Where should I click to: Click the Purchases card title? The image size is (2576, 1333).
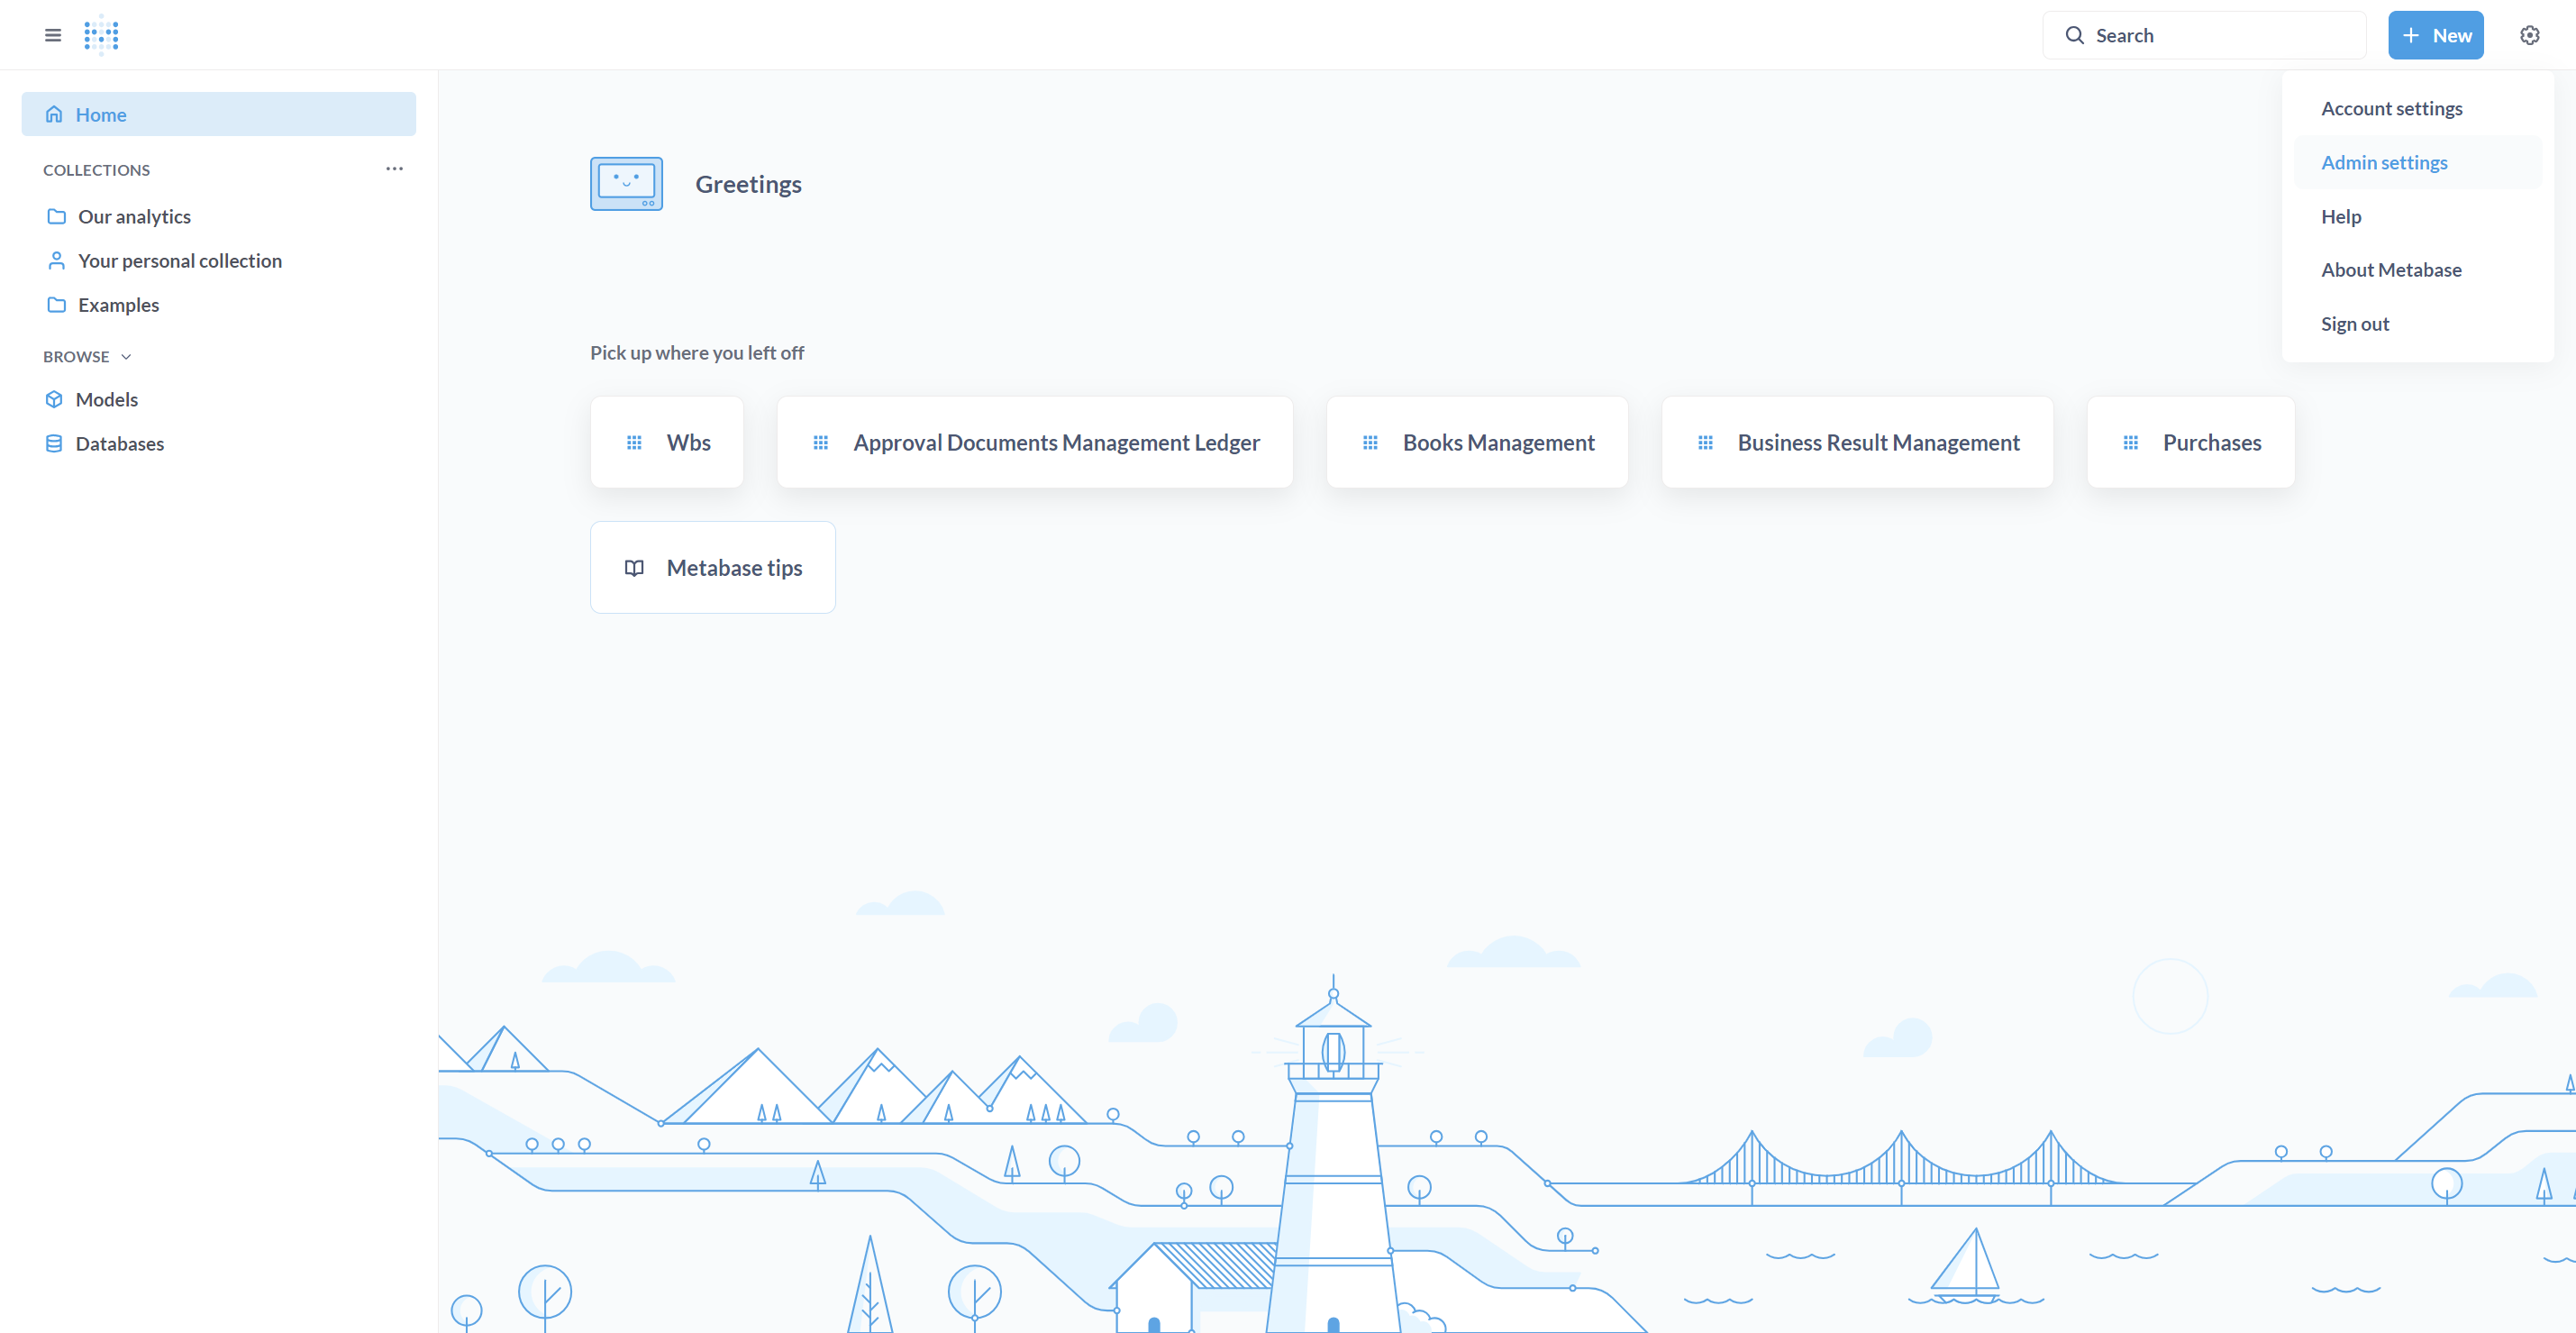tap(2211, 442)
